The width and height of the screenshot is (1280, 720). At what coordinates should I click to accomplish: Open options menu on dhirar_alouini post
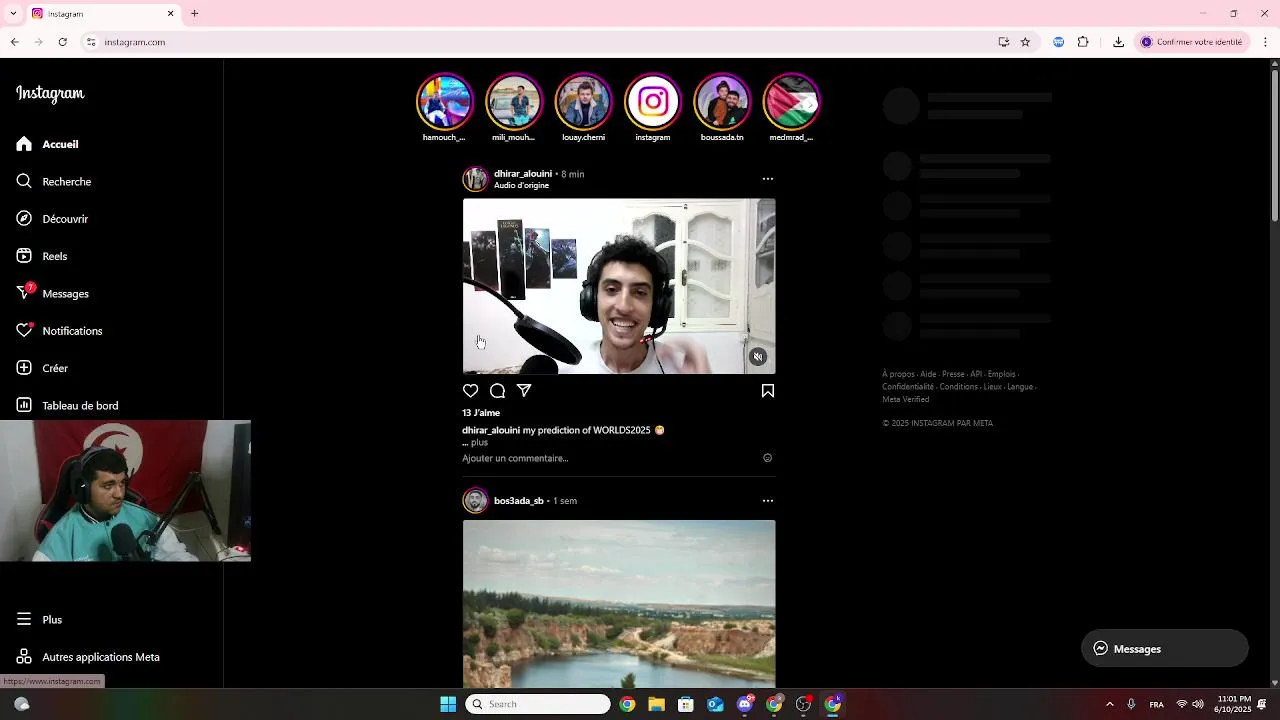pos(768,179)
